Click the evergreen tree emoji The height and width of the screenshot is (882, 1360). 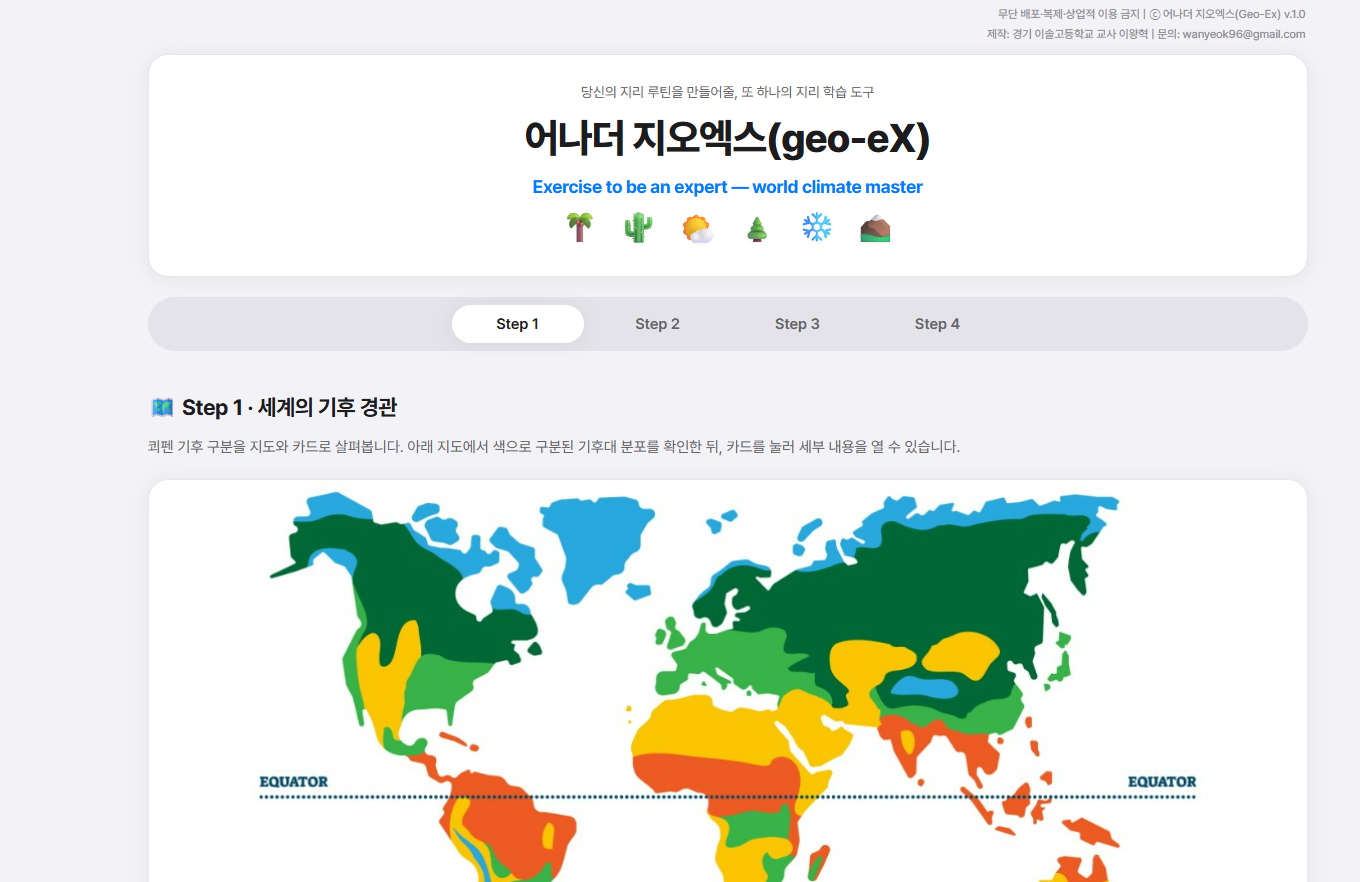(x=757, y=229)
